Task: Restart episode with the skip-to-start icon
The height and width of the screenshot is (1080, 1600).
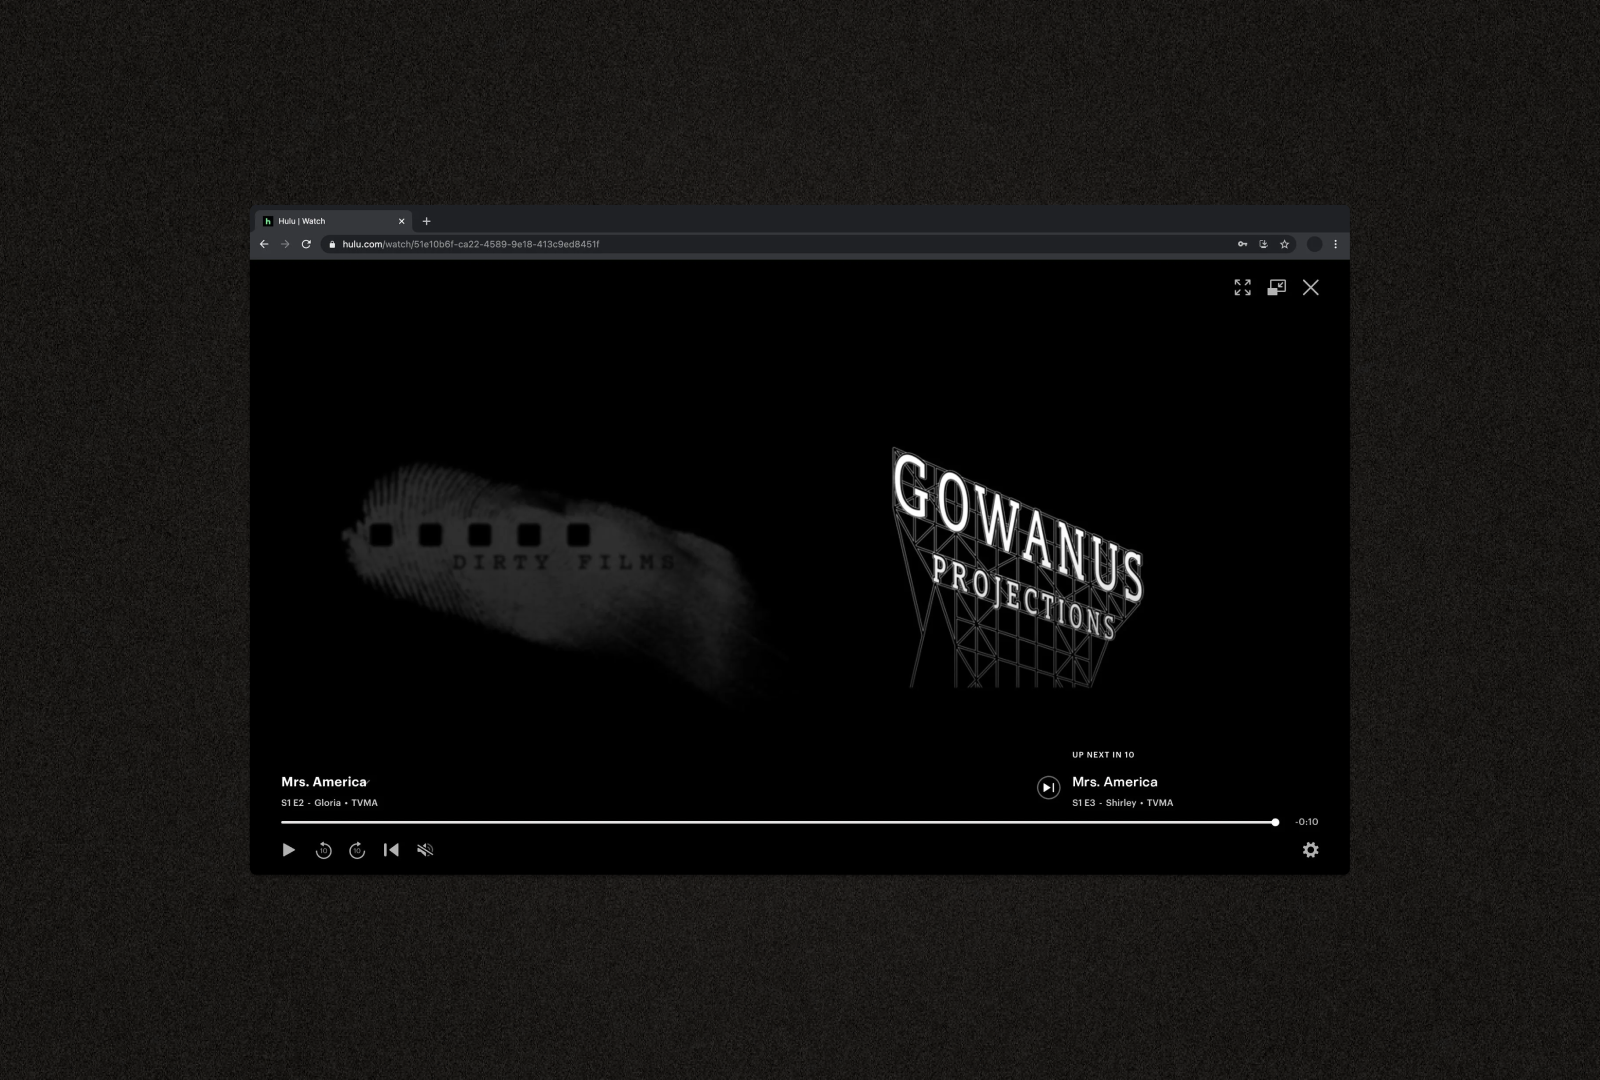Action: click(x=391, y=850)
